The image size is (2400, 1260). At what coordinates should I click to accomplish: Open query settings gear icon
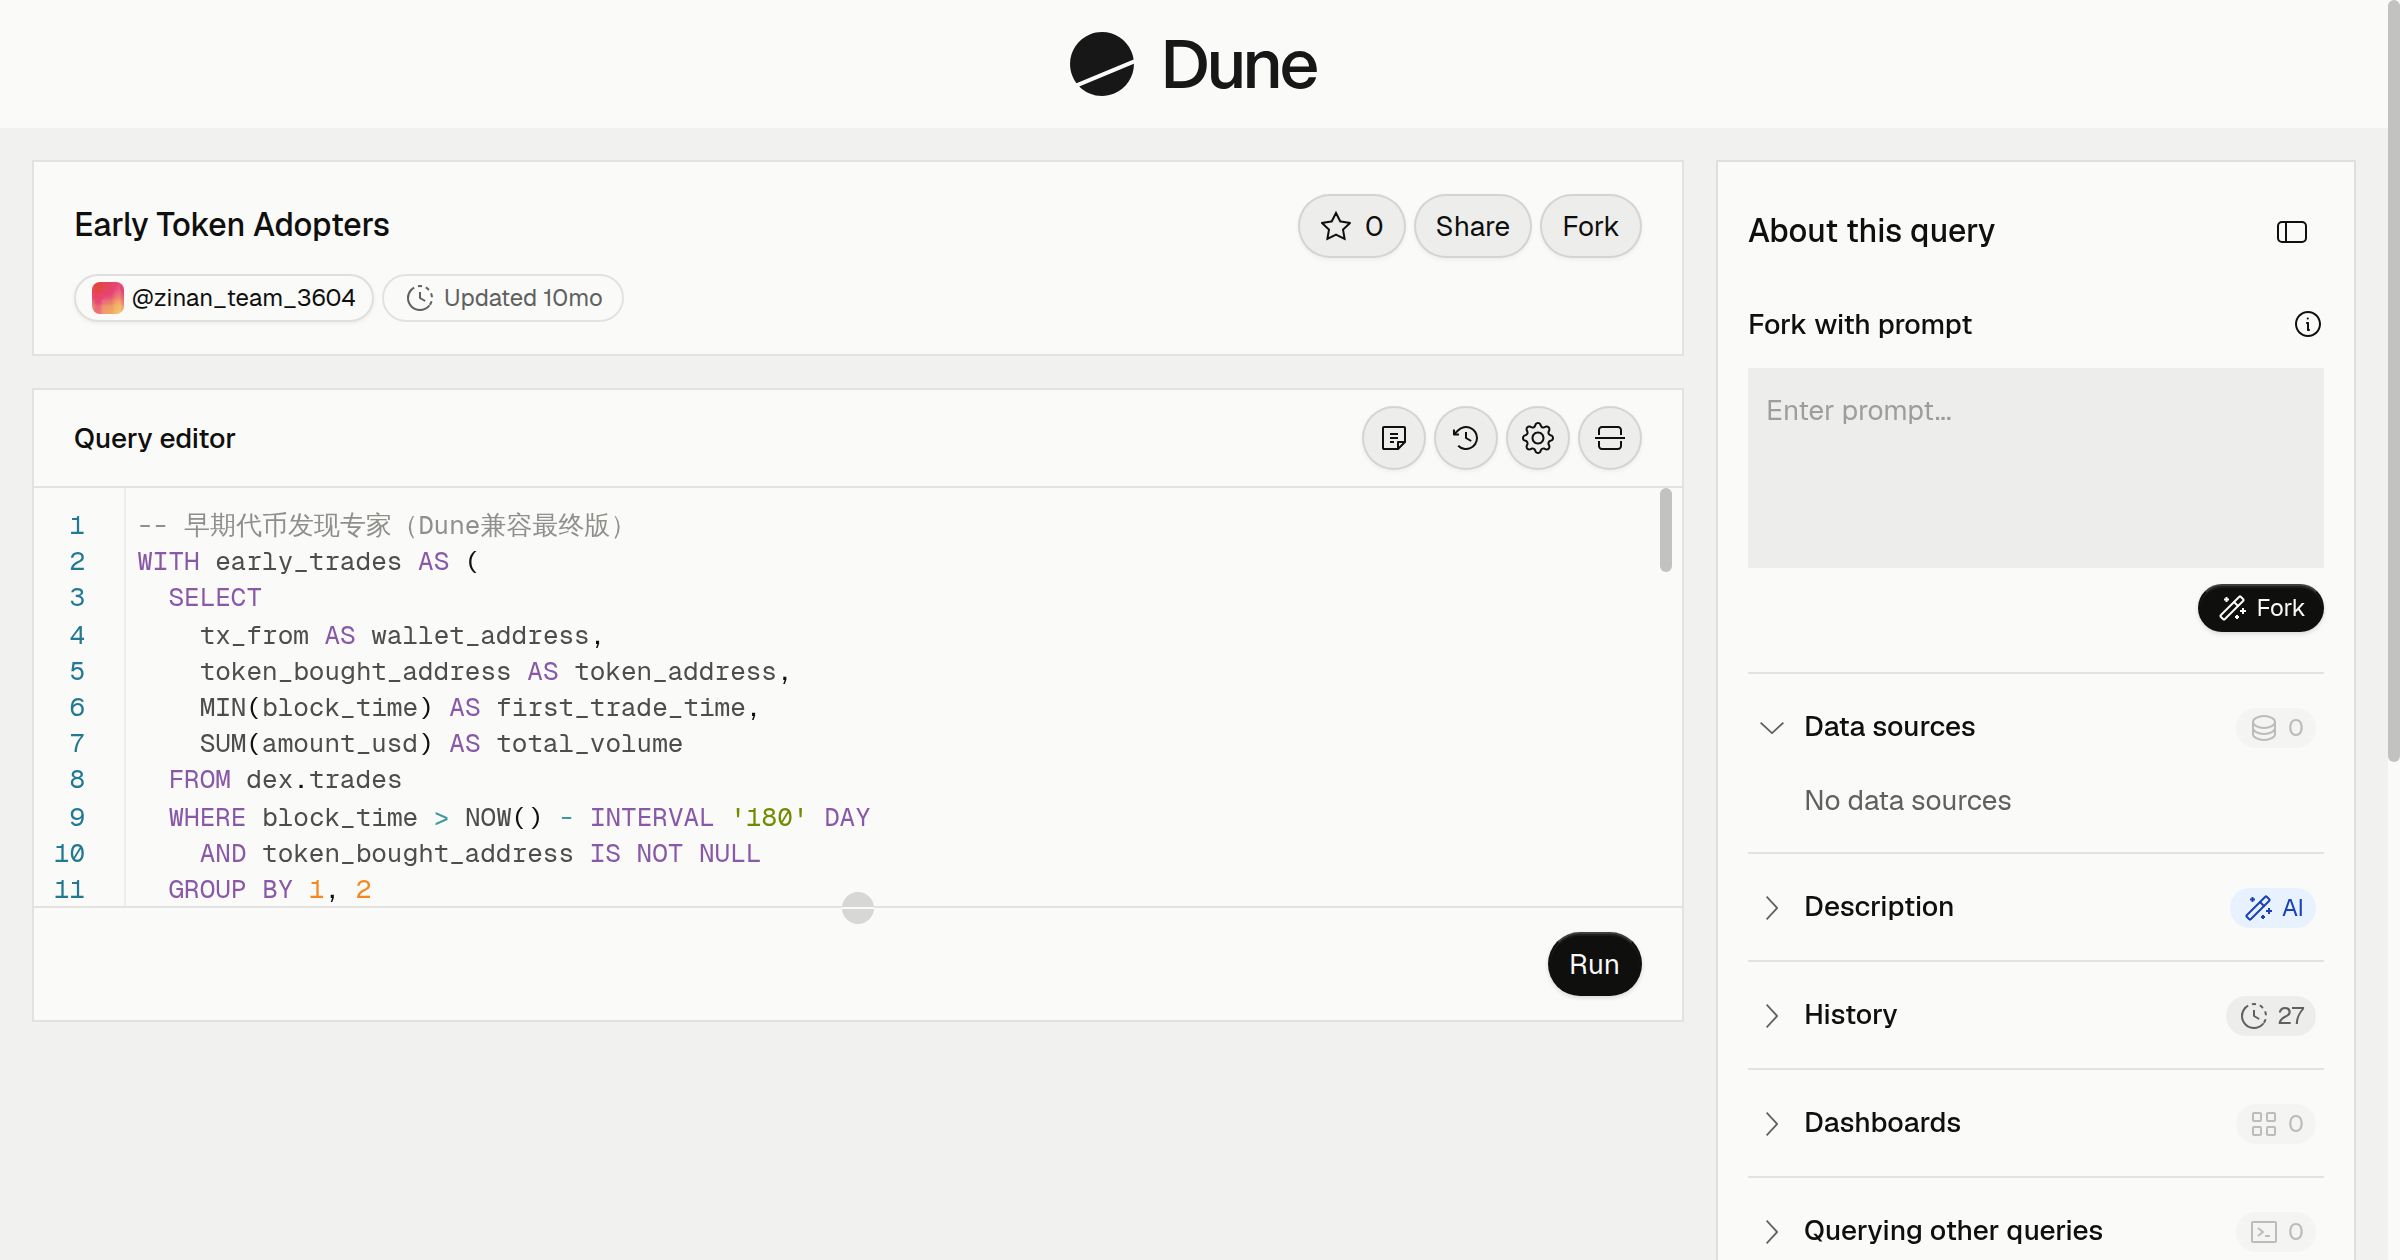[x=1537, y=438]
